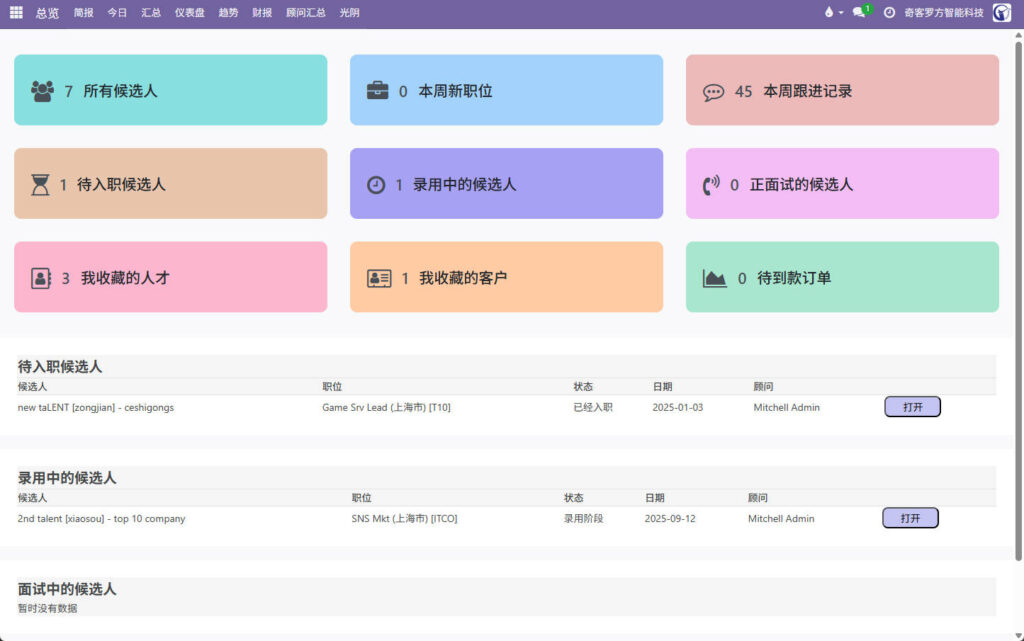Click 打开 button for 2nd talent candidate
The image size is (1024, 641).
coord(909,517)
